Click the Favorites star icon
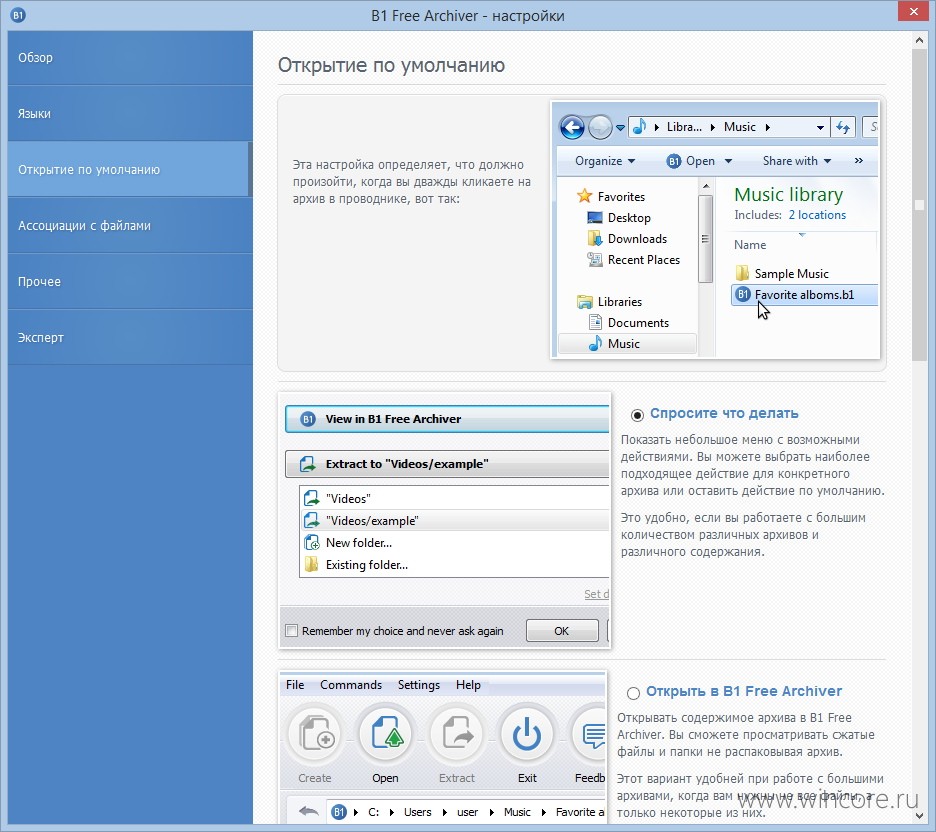Screen dimensions: 936x832 pos(584,196)
